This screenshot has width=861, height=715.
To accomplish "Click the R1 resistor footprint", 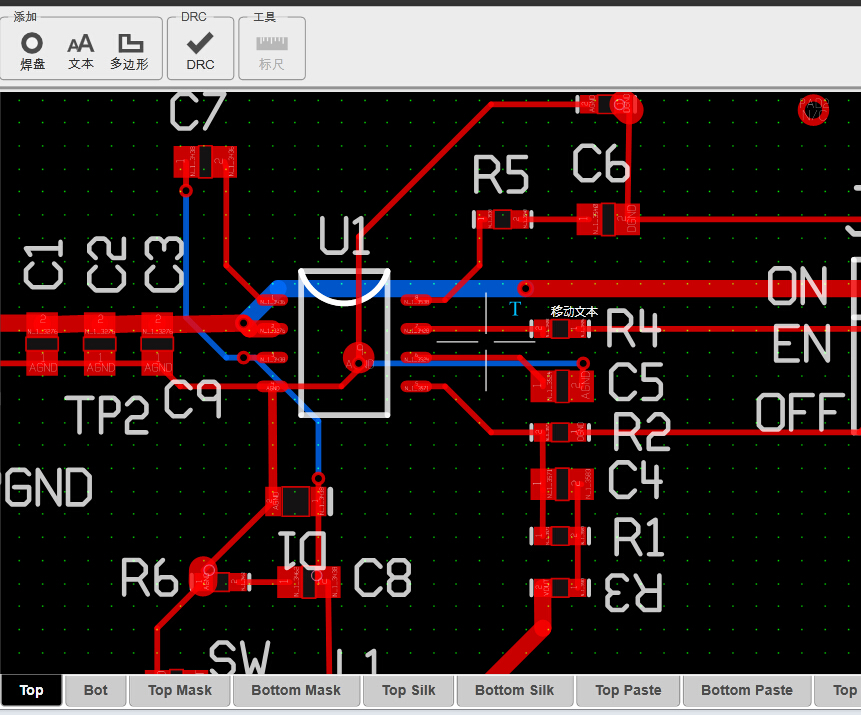I will [x=560, y=535].
